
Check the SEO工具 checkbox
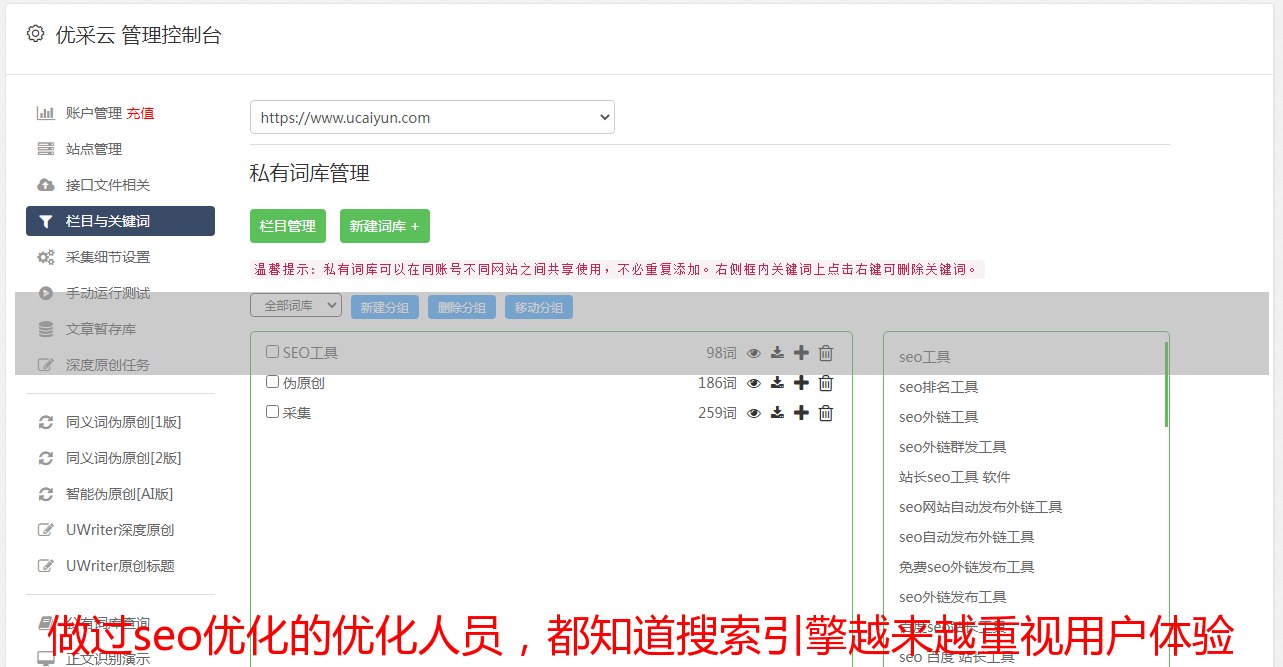tap(272, 352)
